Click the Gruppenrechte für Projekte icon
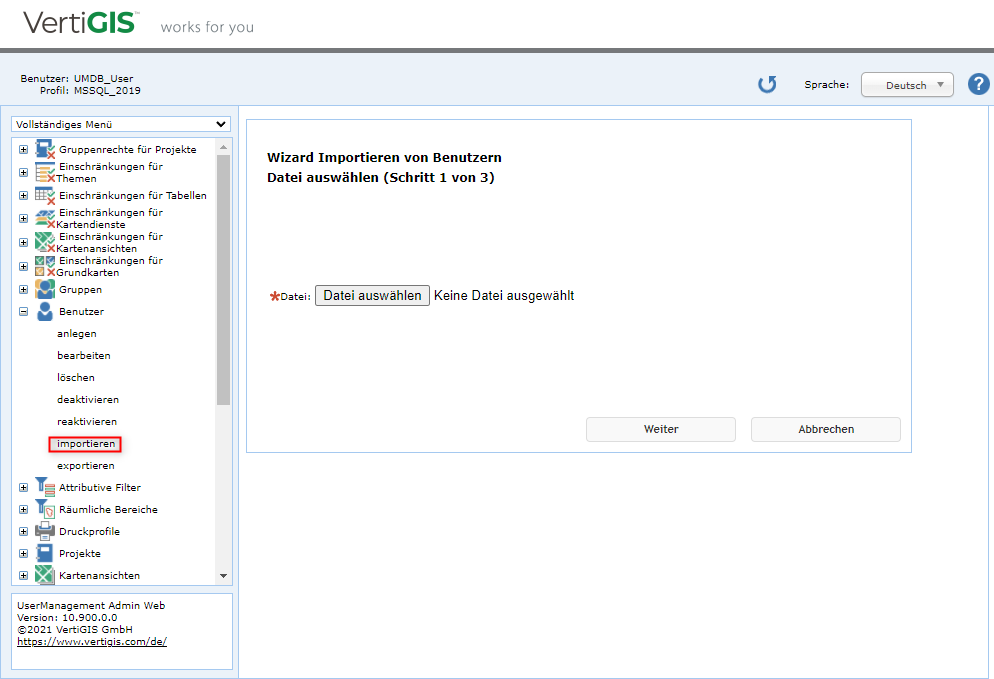The image size is (994, 679). pos(45,150)
